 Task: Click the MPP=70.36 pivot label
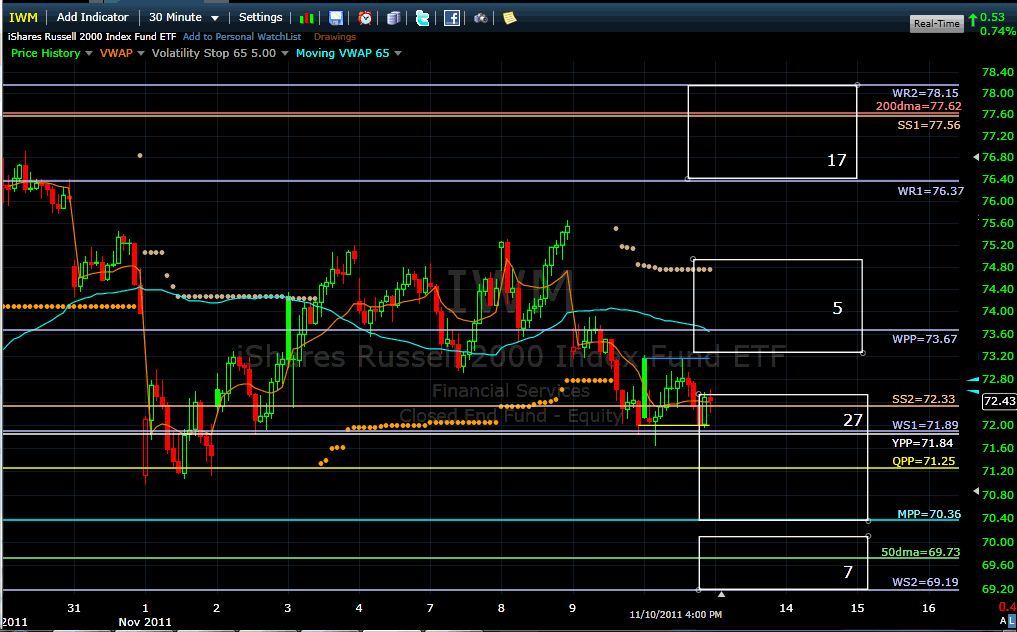tap(929, 514)
